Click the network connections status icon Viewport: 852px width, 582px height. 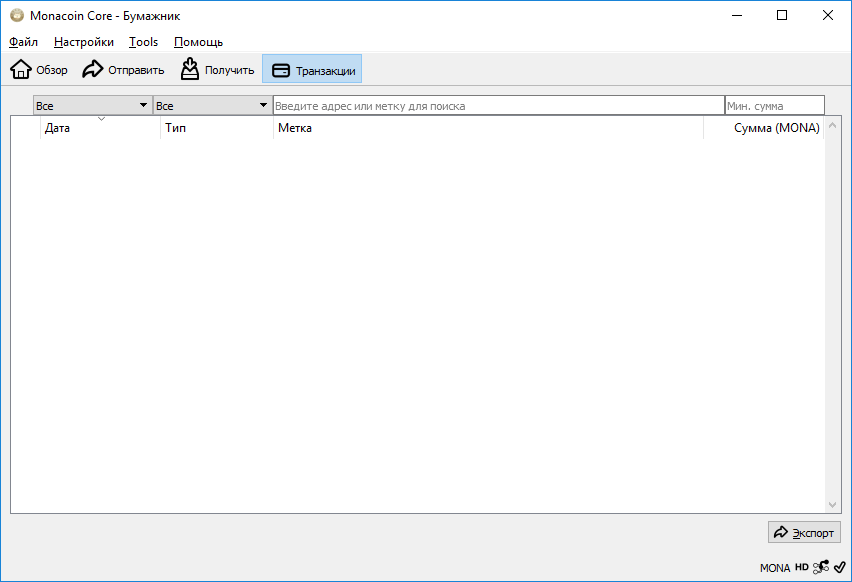pos(820,567)
